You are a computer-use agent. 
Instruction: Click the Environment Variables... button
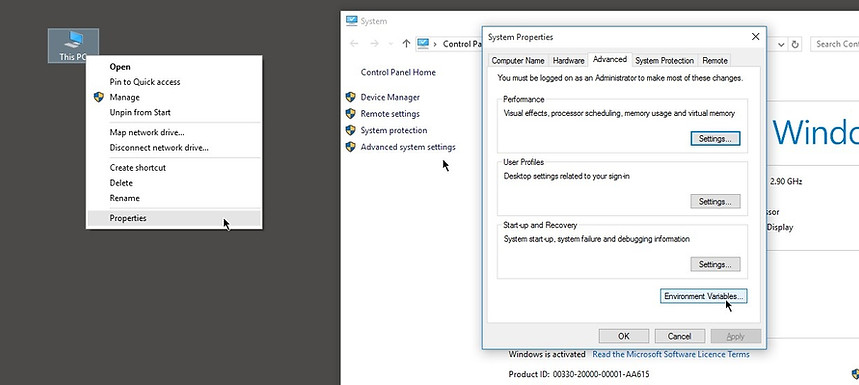pyautogui.click(x=703, y=296)
